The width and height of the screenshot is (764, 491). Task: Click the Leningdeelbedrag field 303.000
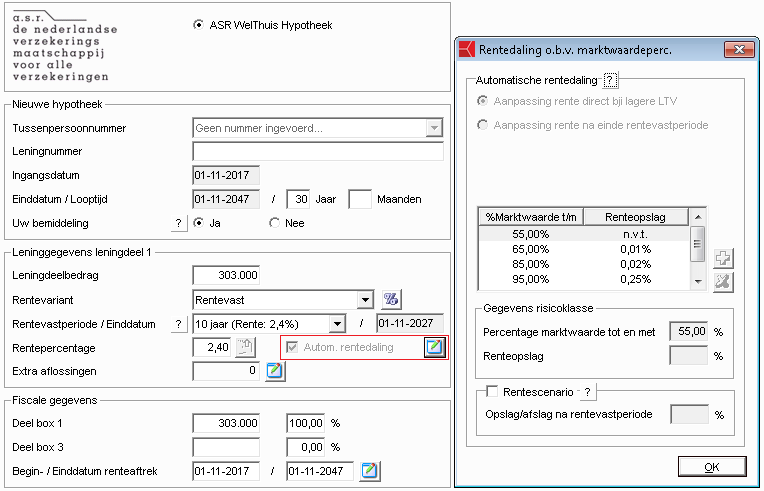tap(226, 275)
